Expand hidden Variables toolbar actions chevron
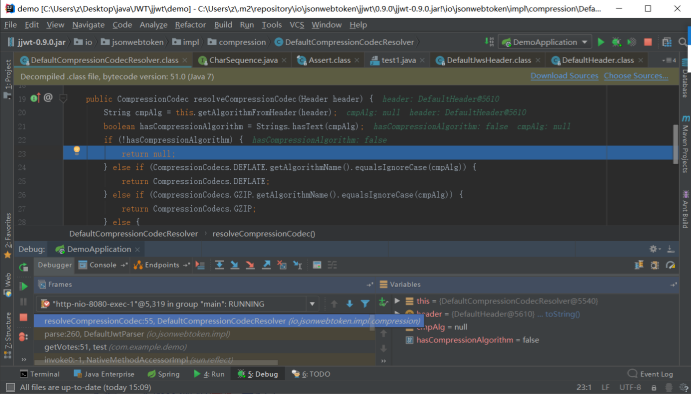Viewport: 691px width, 394px height. 383,361
